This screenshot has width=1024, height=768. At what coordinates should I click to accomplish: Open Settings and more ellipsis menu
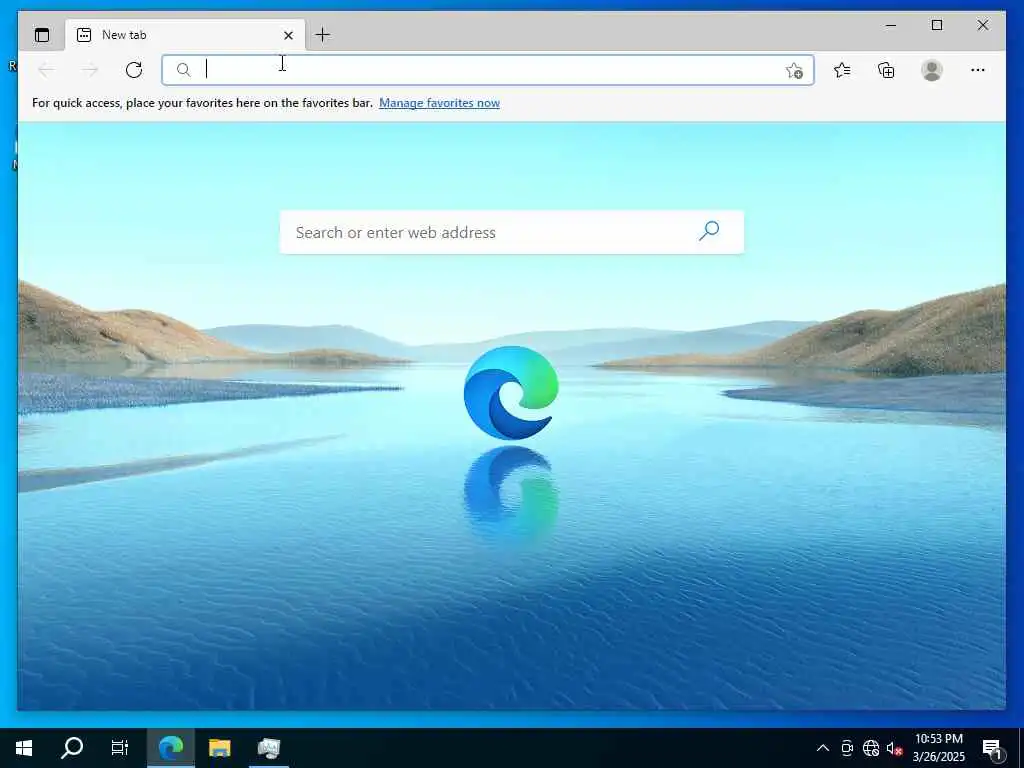(x=978, y=70)
